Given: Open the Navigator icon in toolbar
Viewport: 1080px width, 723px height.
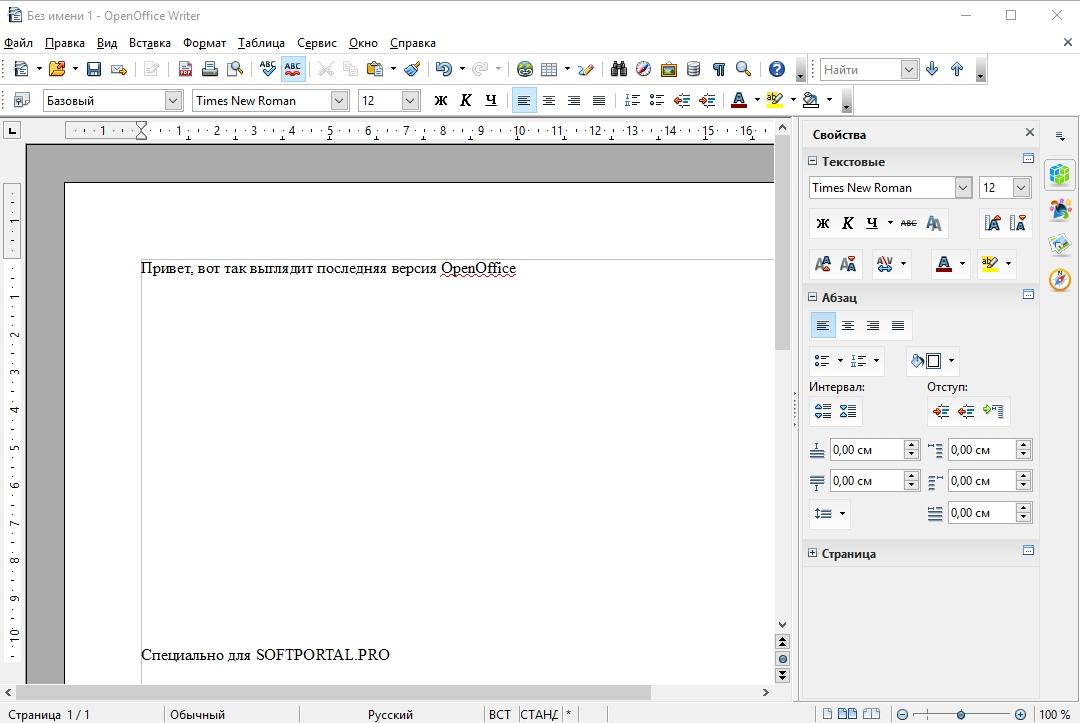Looking at the screenshot, I should (643, 69).
